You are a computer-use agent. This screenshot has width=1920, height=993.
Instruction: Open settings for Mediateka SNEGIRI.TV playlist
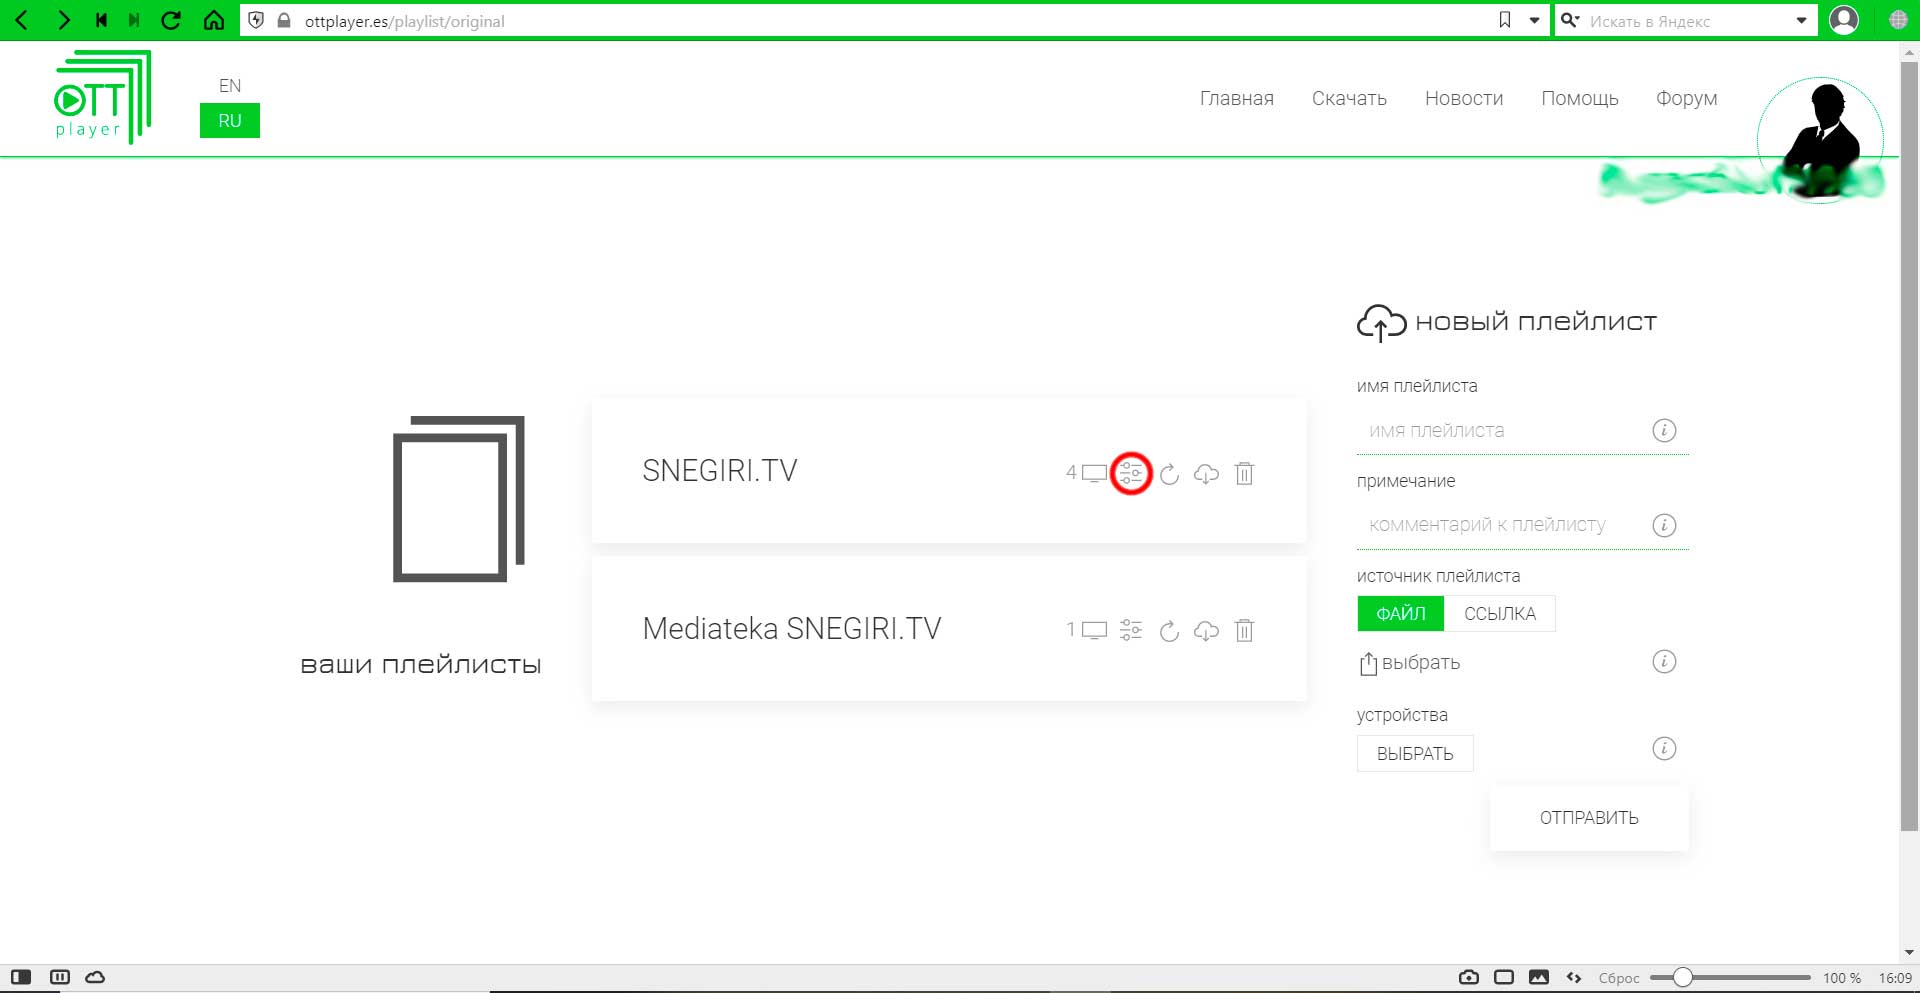tap(1131, 630)
